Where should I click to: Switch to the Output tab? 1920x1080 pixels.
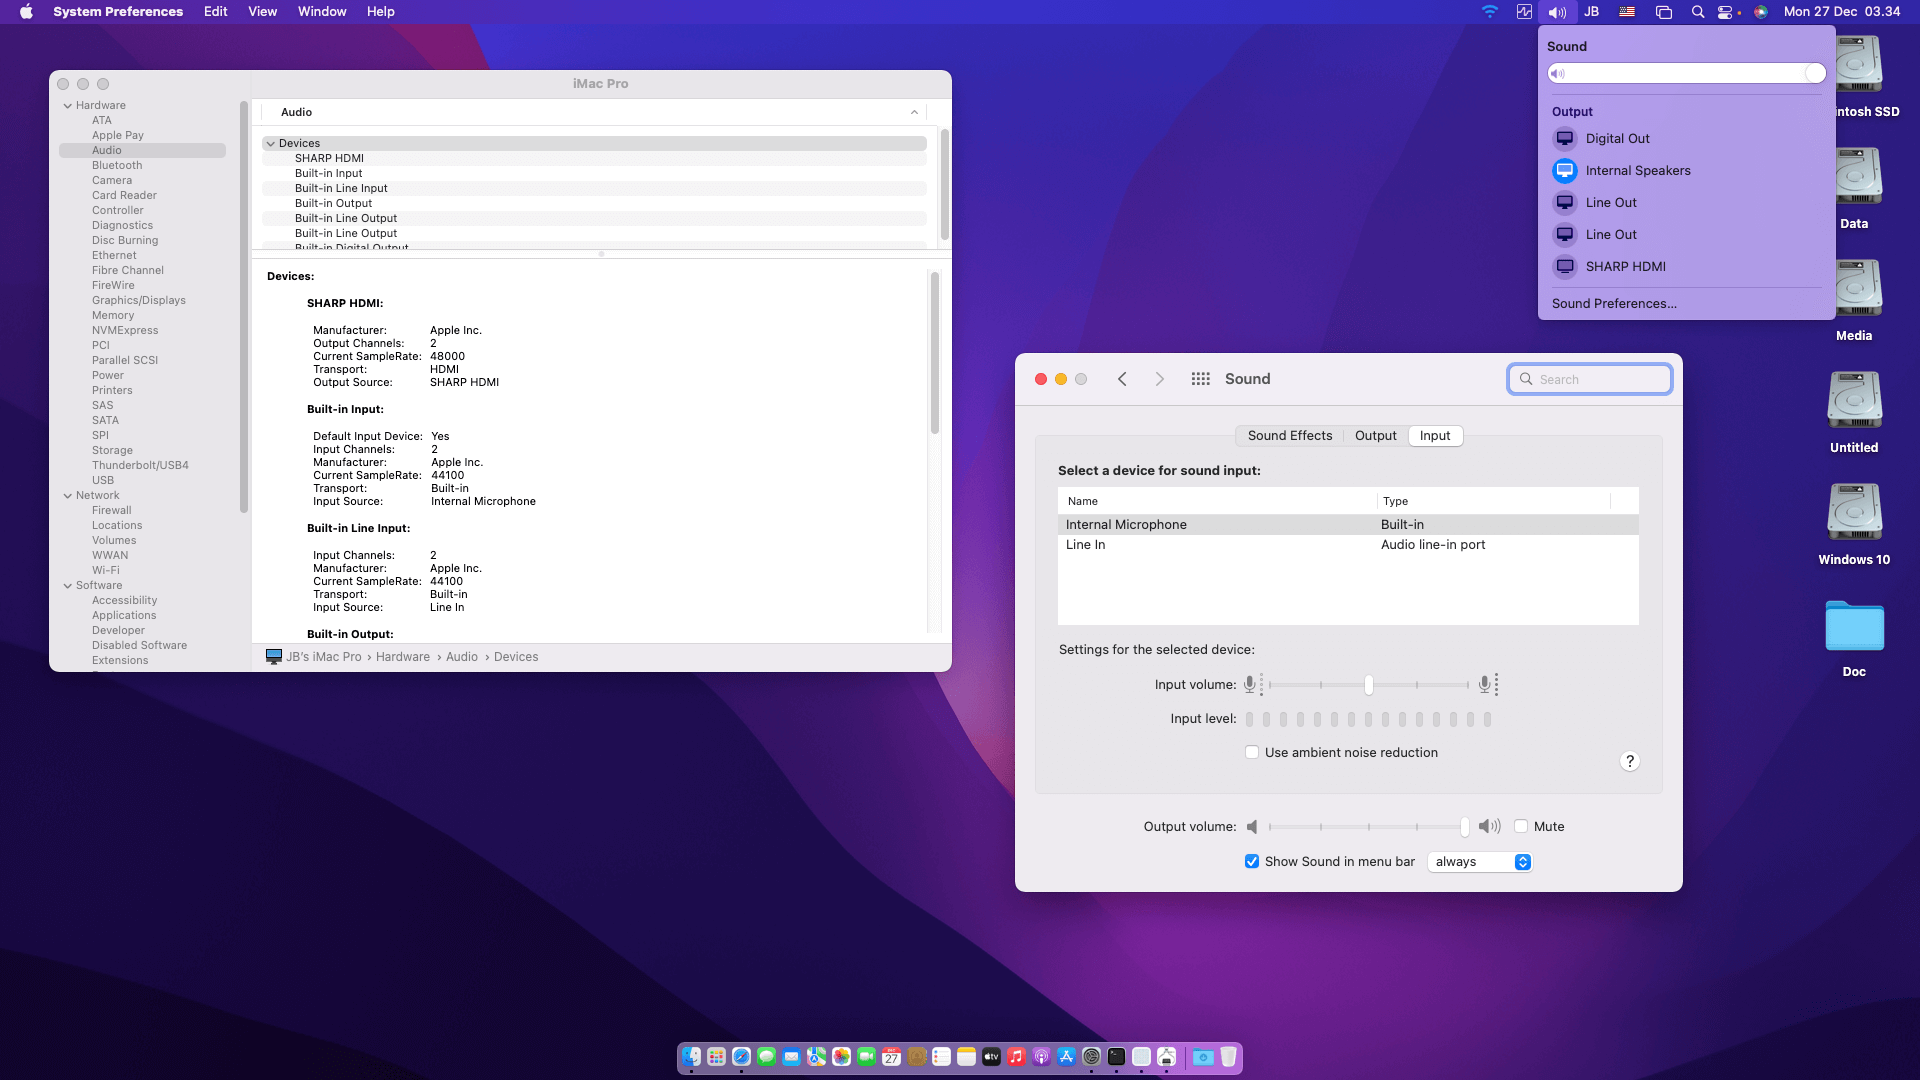[x=1375, y=436]
